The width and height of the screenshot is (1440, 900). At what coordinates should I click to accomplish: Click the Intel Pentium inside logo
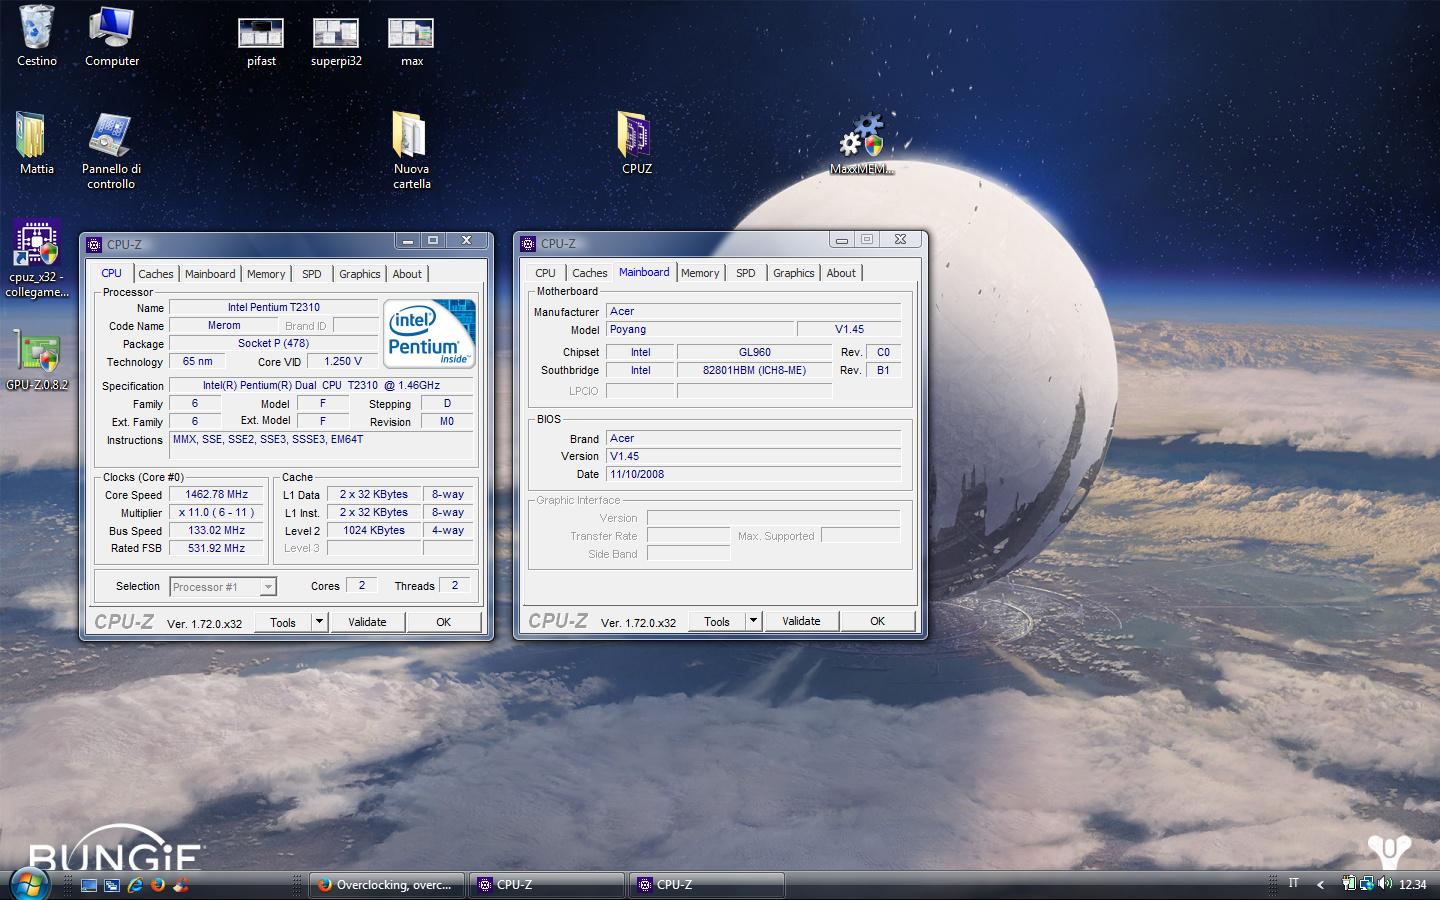click(429, 333)
